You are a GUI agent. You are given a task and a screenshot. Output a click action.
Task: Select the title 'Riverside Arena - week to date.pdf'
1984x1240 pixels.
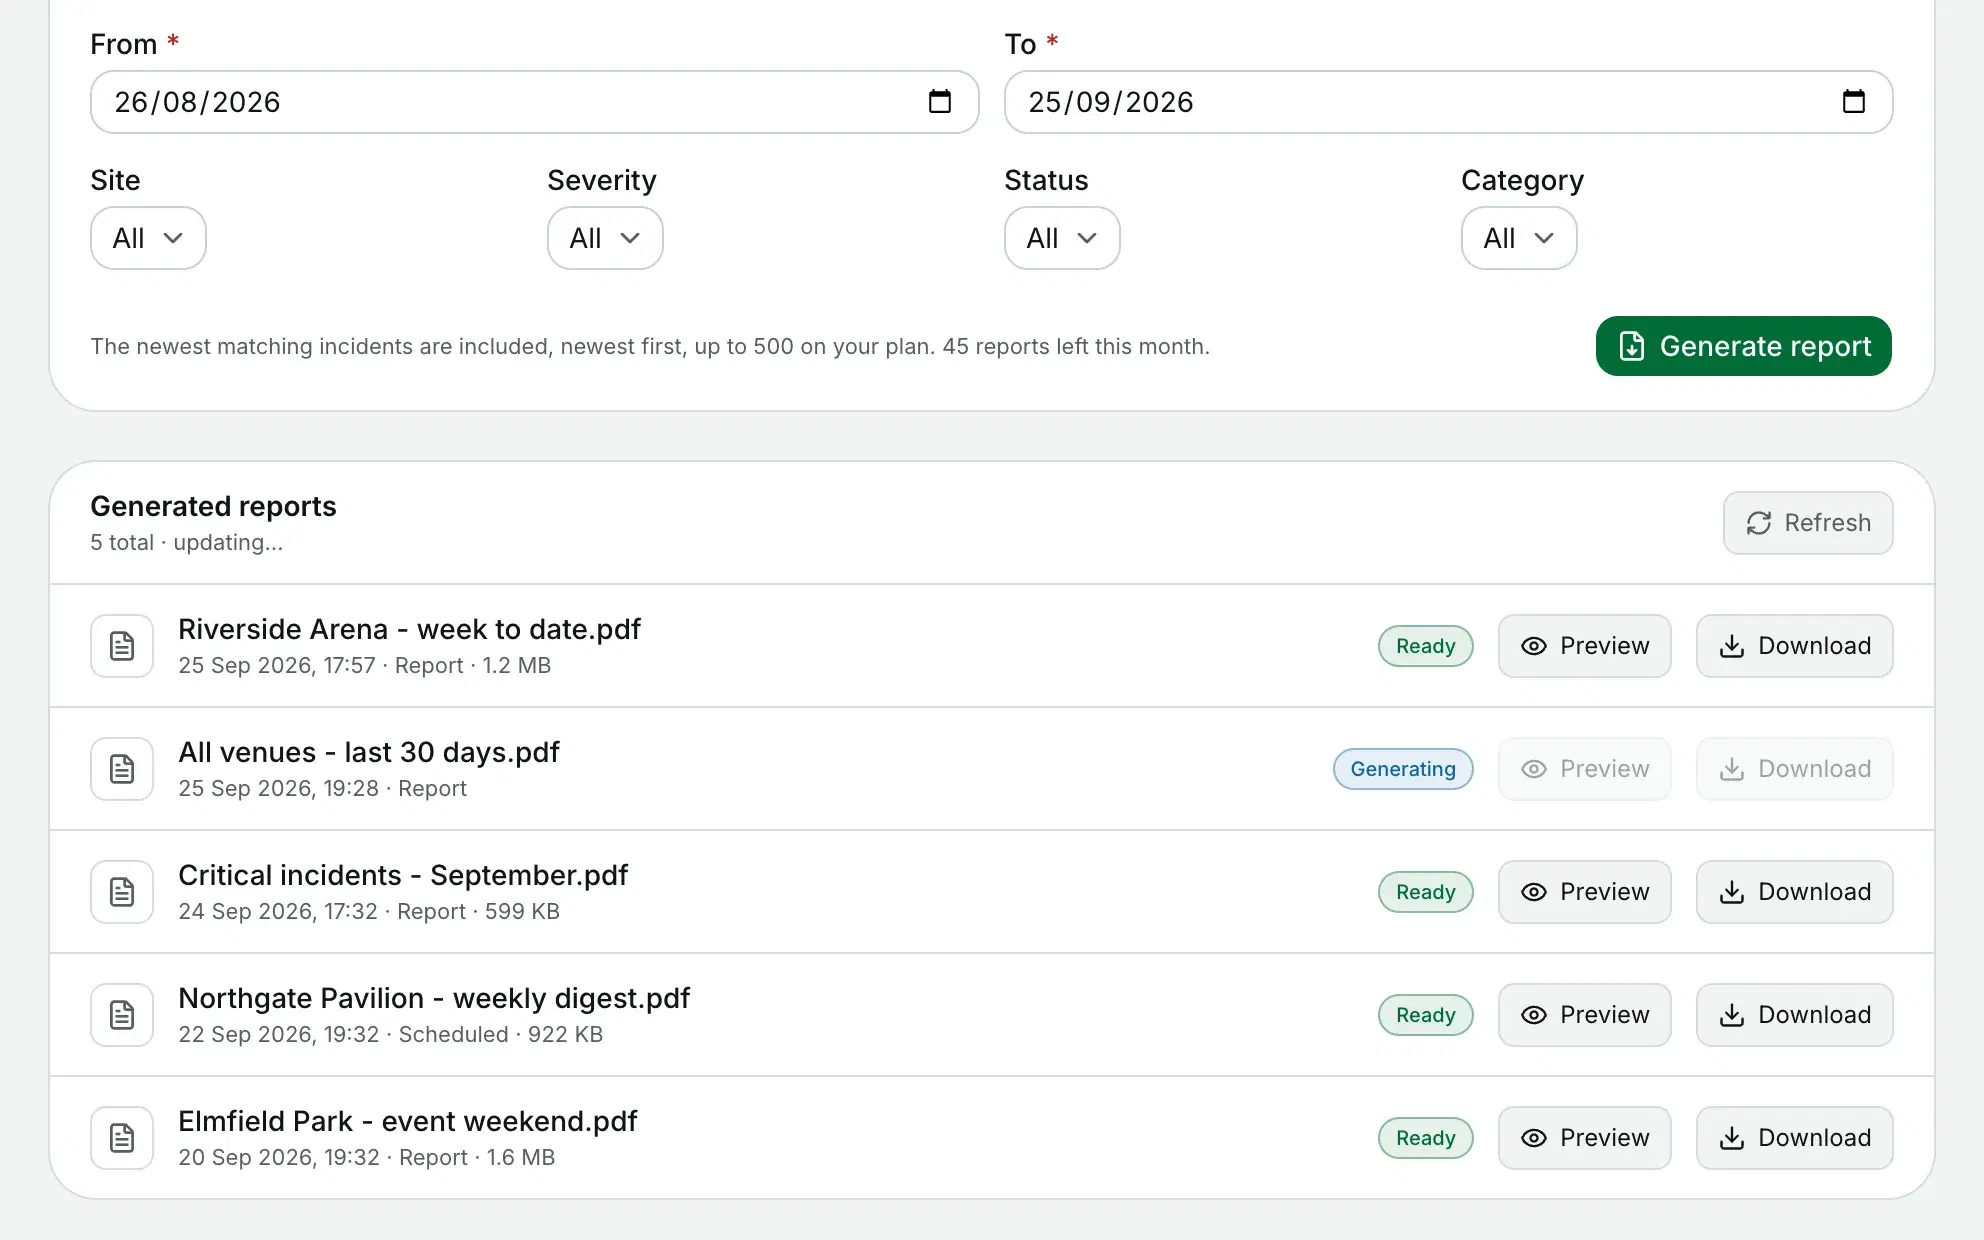409,629
